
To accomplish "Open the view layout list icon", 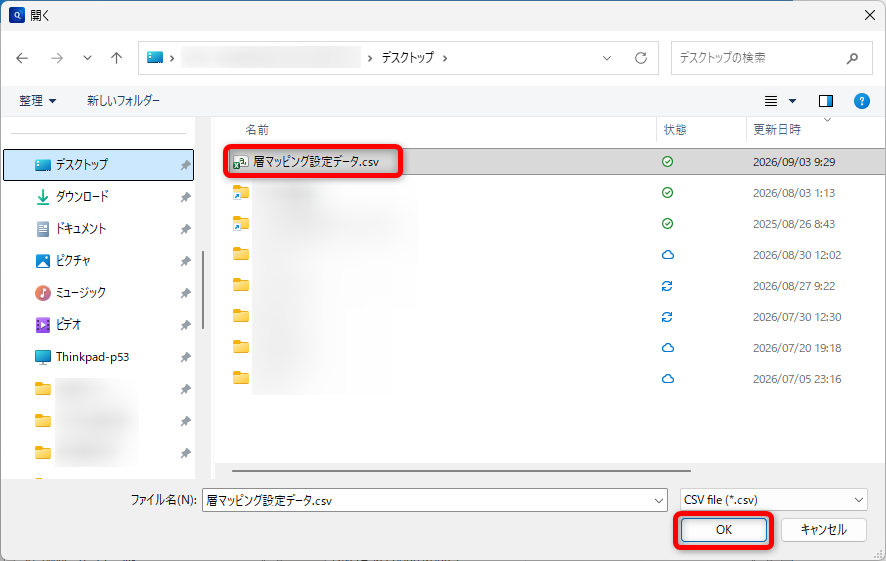I will point(771,101).
